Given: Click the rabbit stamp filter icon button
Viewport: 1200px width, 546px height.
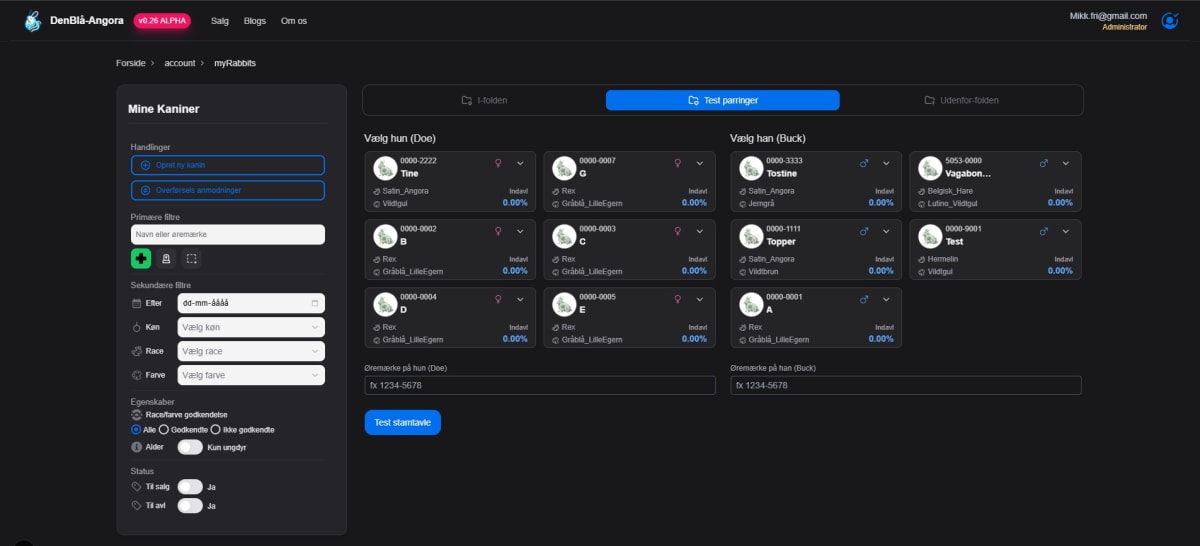Looking at the screenshot, I should pyautogui.click(x=166, y=259).
